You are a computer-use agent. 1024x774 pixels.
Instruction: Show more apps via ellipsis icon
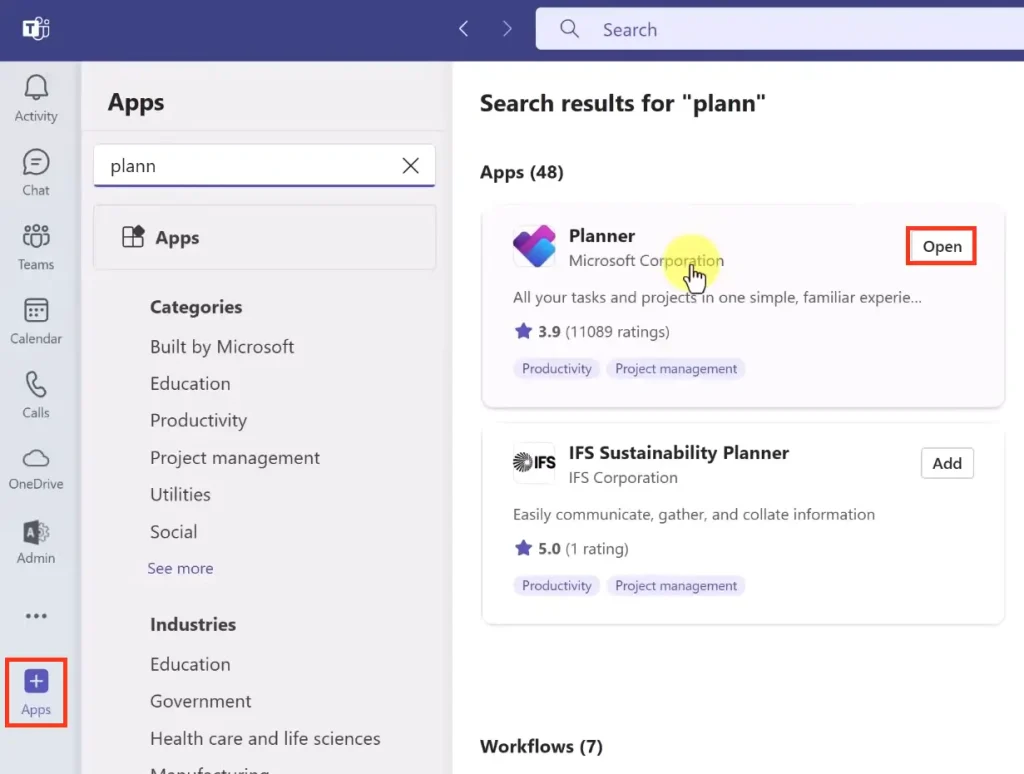click(x=36, y=616)
